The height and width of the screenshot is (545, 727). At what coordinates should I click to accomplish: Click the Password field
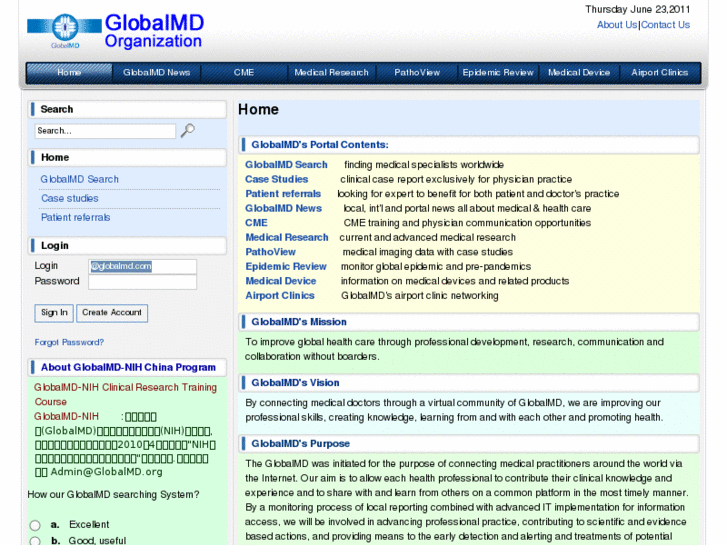pyautogui.click(x=142, y=282)
